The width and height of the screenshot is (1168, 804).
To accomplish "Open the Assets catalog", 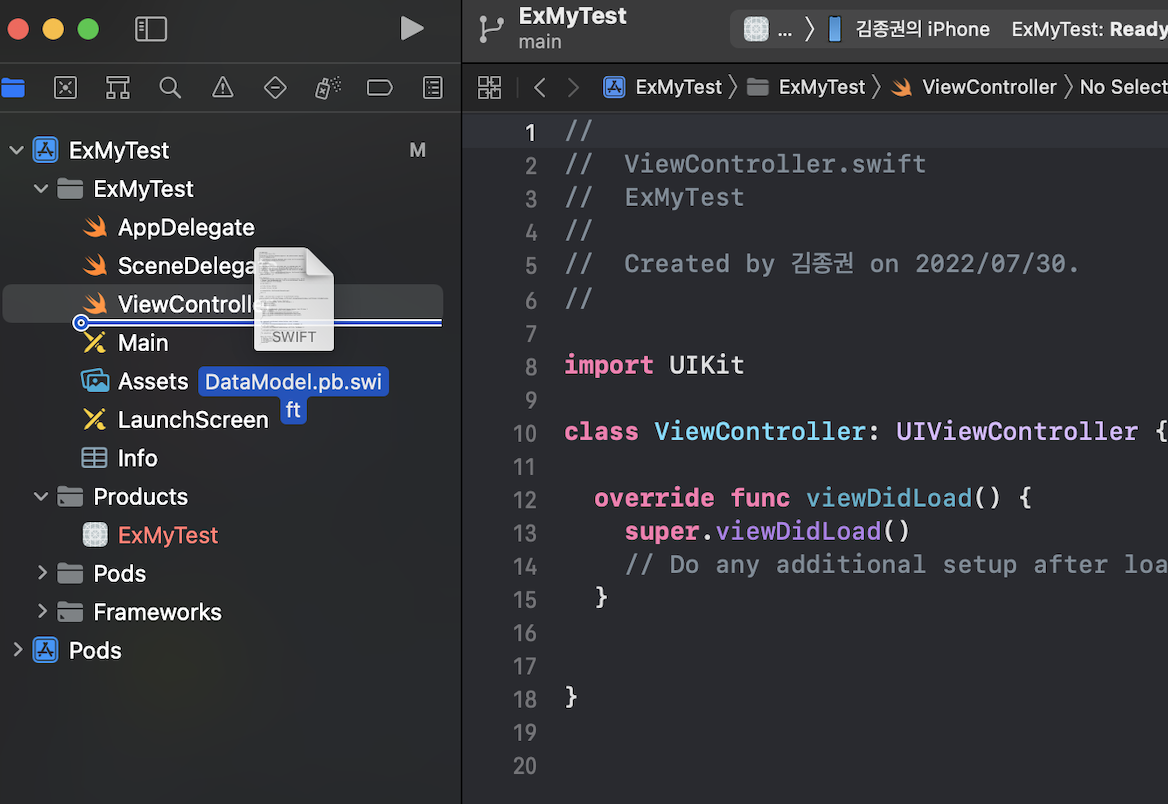I will point(153,382).
